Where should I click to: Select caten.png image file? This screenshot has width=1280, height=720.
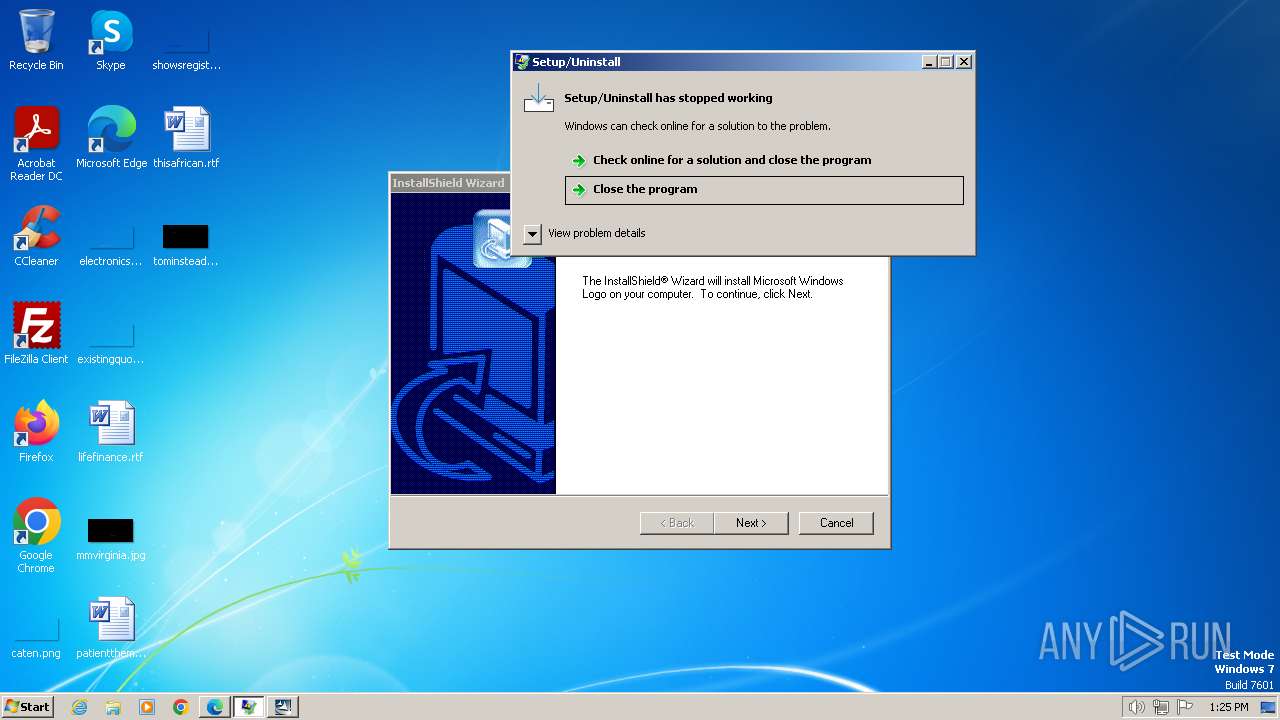click(36, 636)
